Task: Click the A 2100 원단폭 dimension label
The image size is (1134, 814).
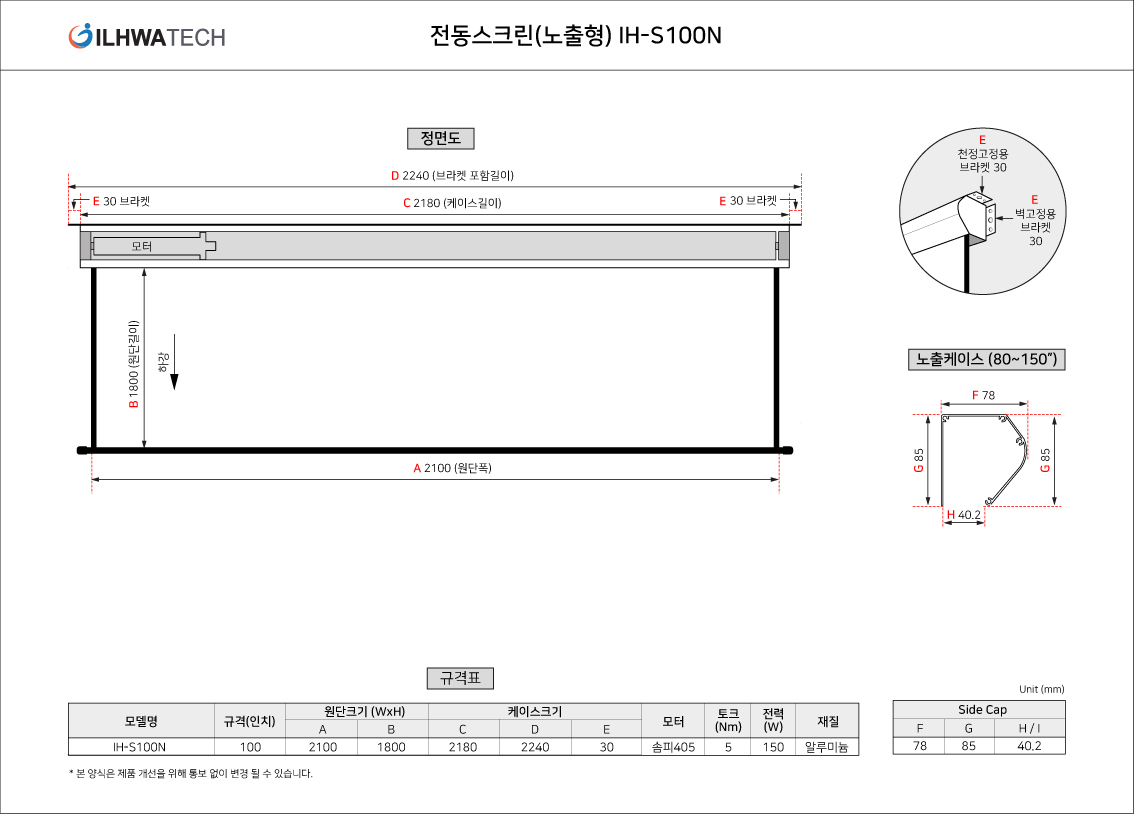Action: [x=452, y=468]
